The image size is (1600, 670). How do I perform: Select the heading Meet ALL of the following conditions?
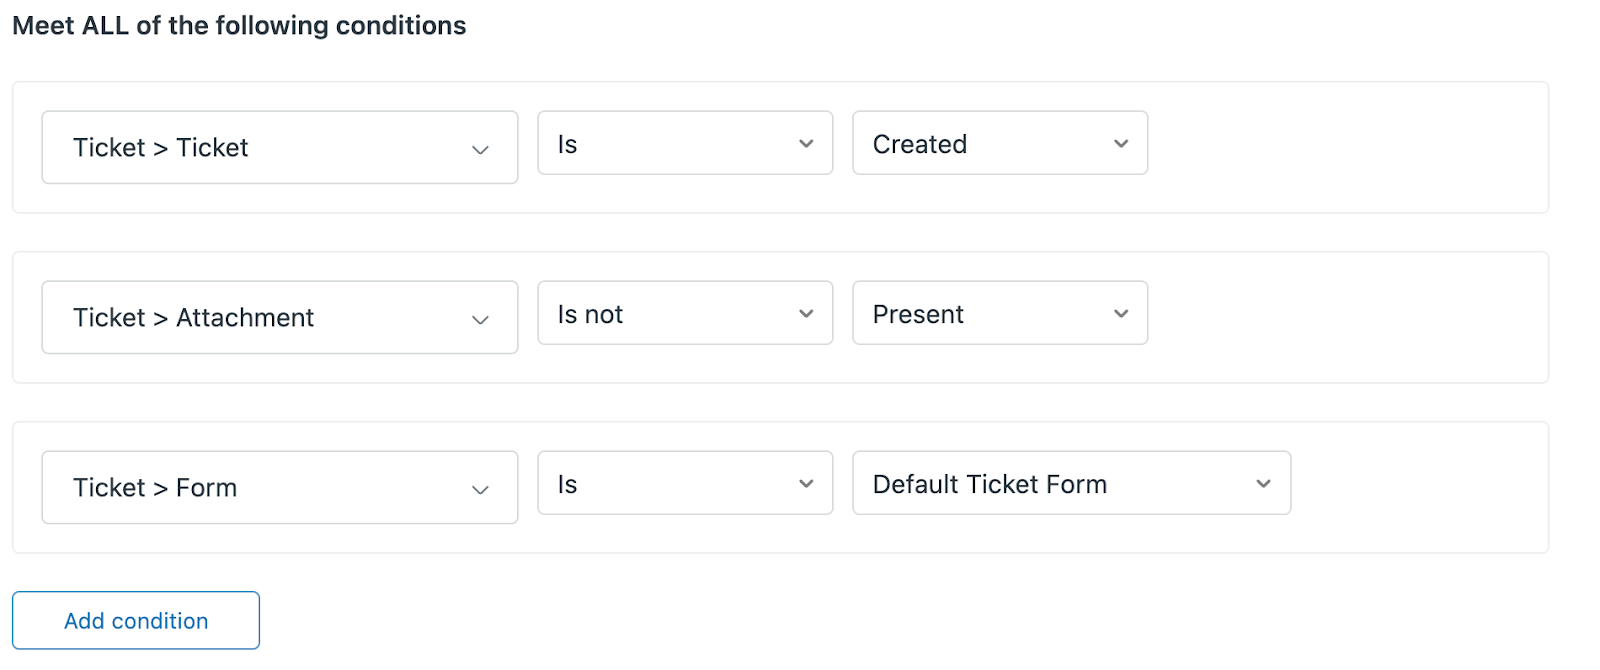click(x=239, y=25)
